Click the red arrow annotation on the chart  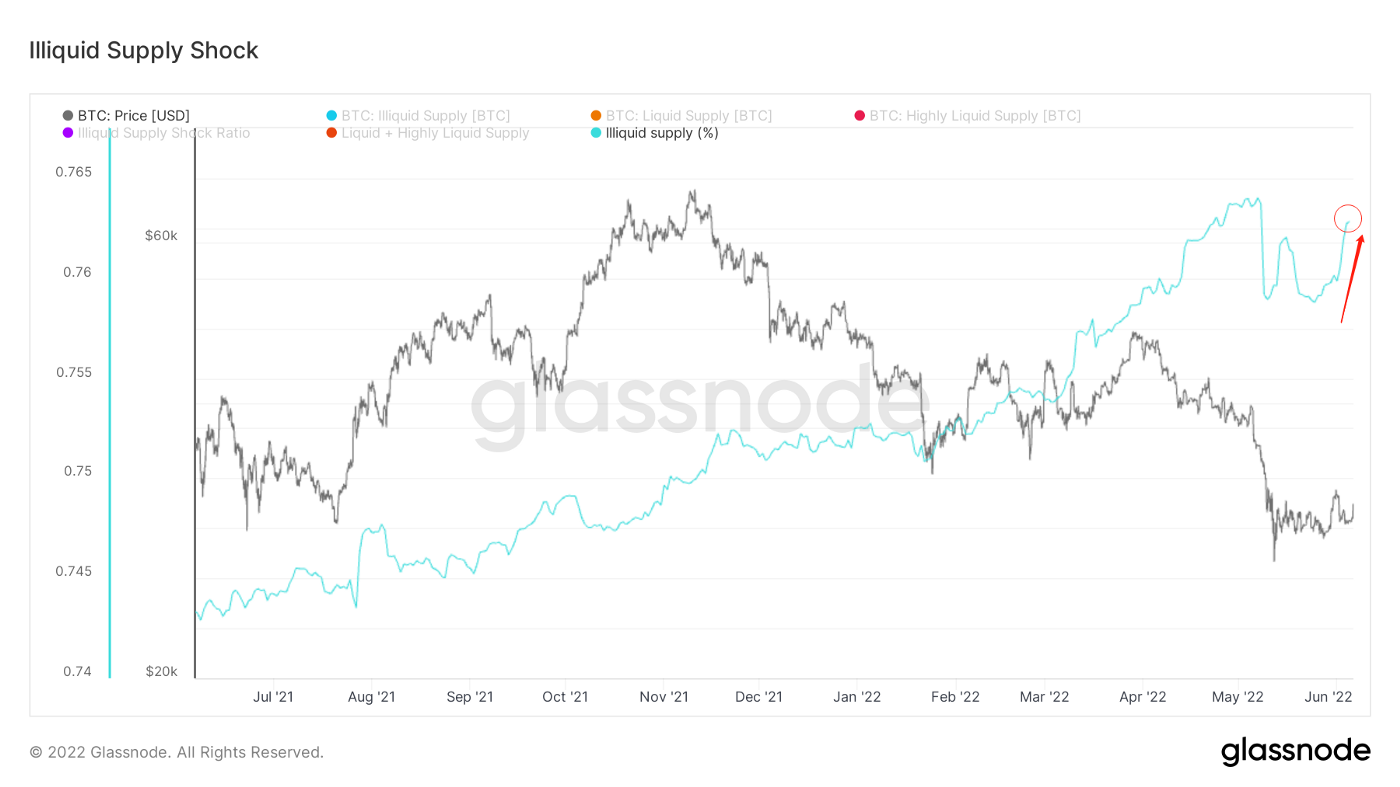[1352, 278]
